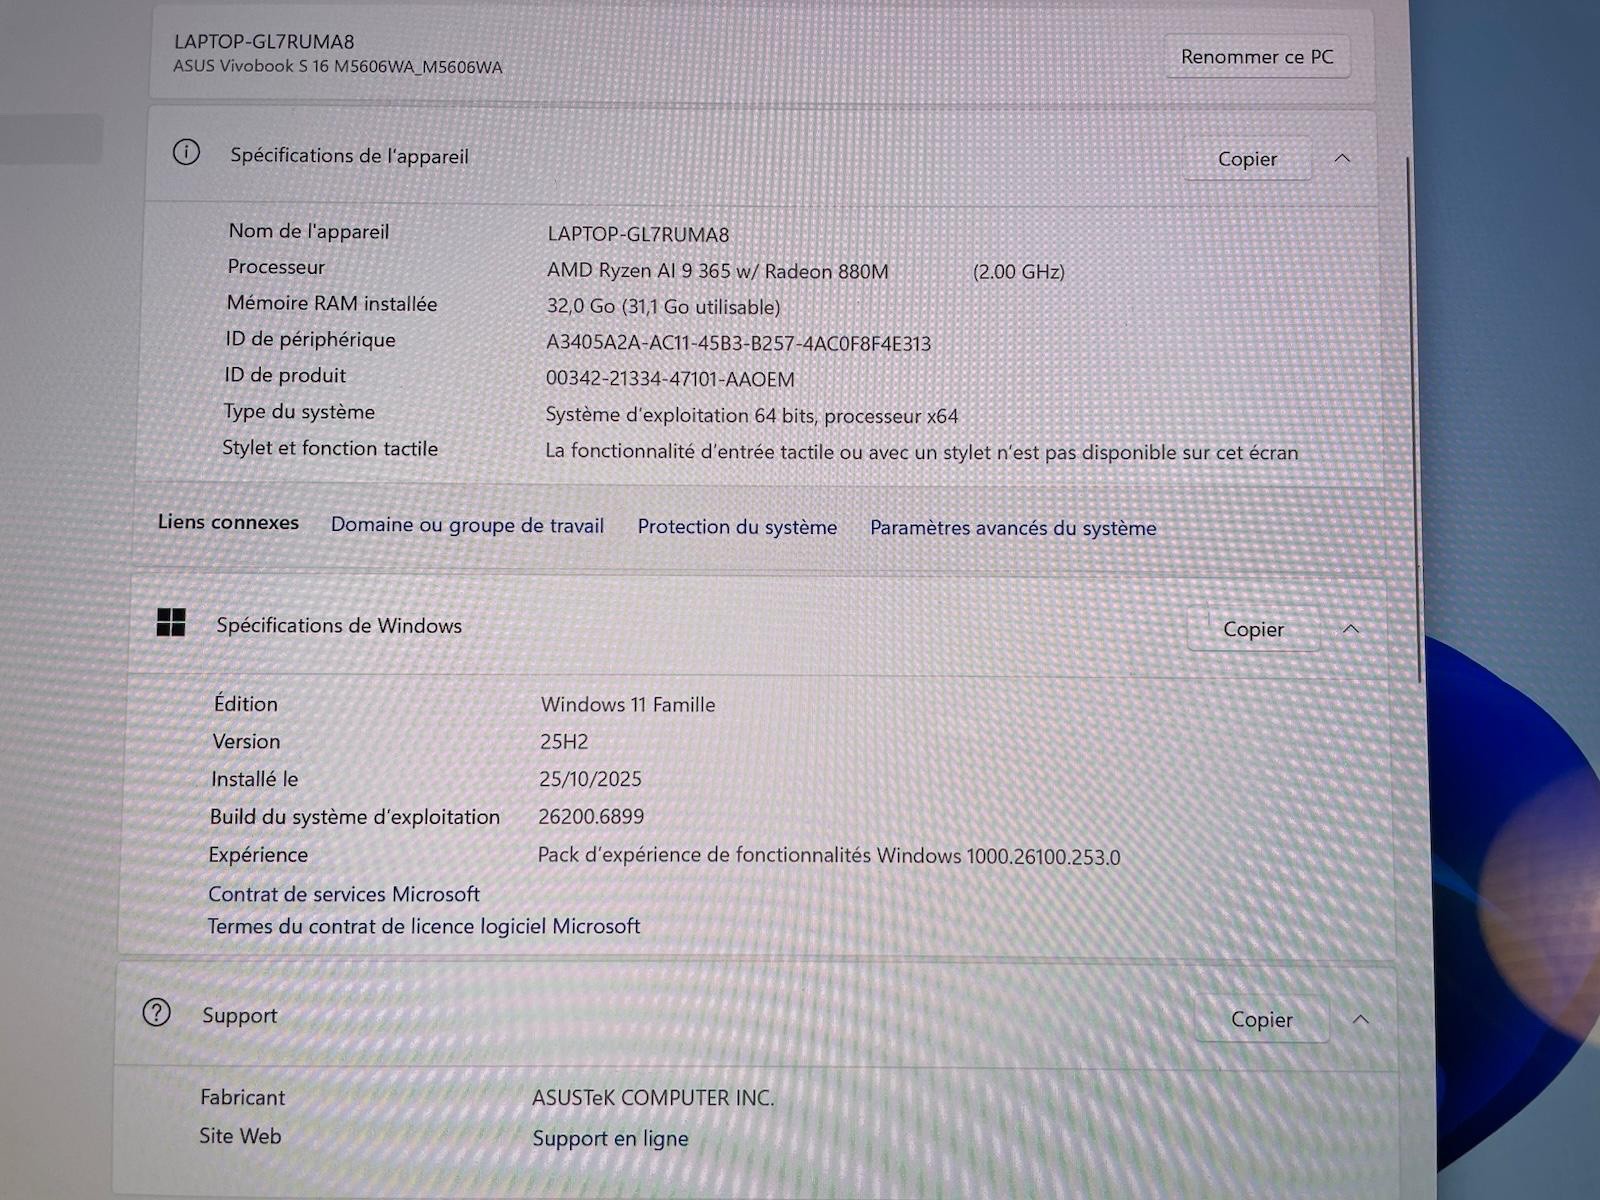This screenshot has height=1200, width=1600.
Task: Collapse the Support section chevron
Action: click(x=1360, y=1019)
